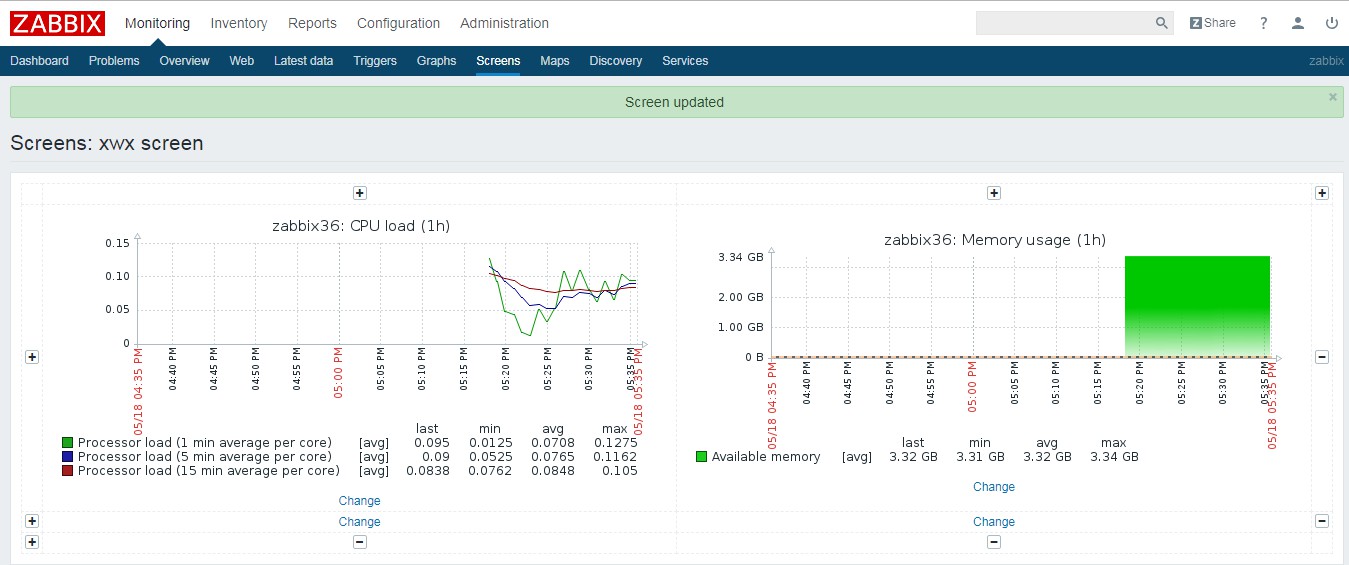The width and height of the screenshot is (1349, 565).
Task: Click the search magnifier icon
Action: 1161,23
